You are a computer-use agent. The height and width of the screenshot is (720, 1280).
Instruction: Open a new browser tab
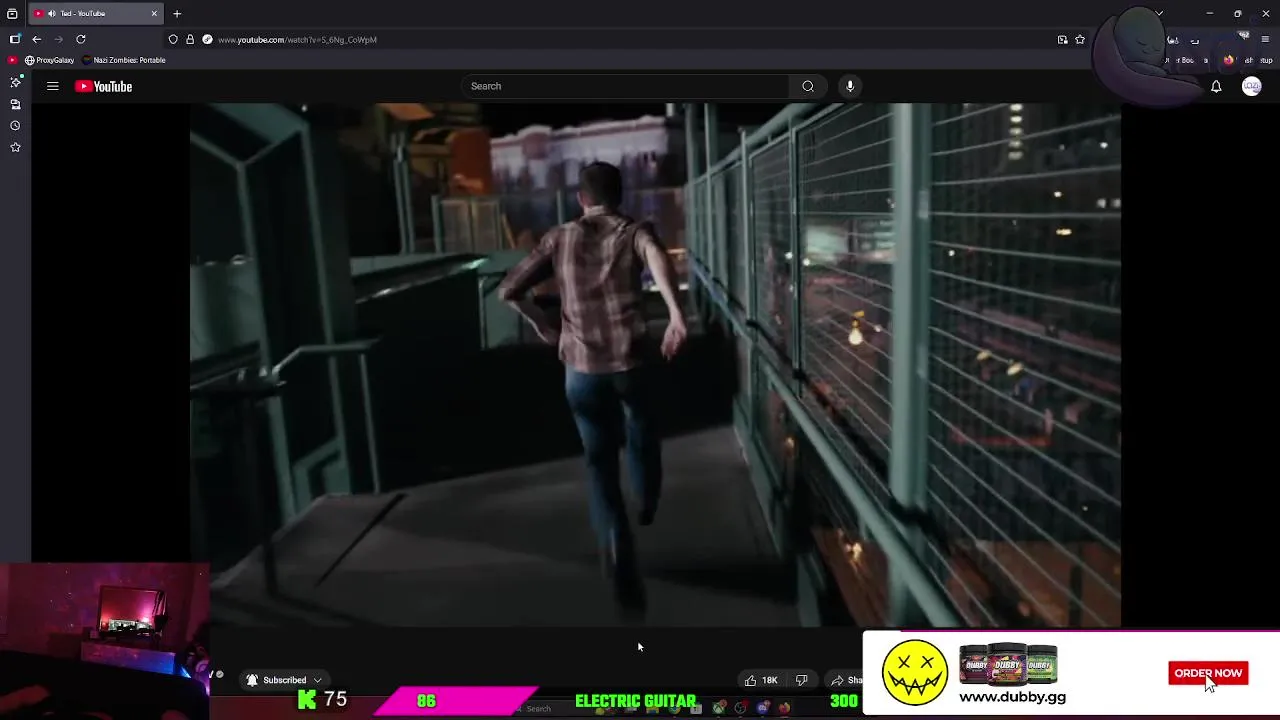point(177,13)
